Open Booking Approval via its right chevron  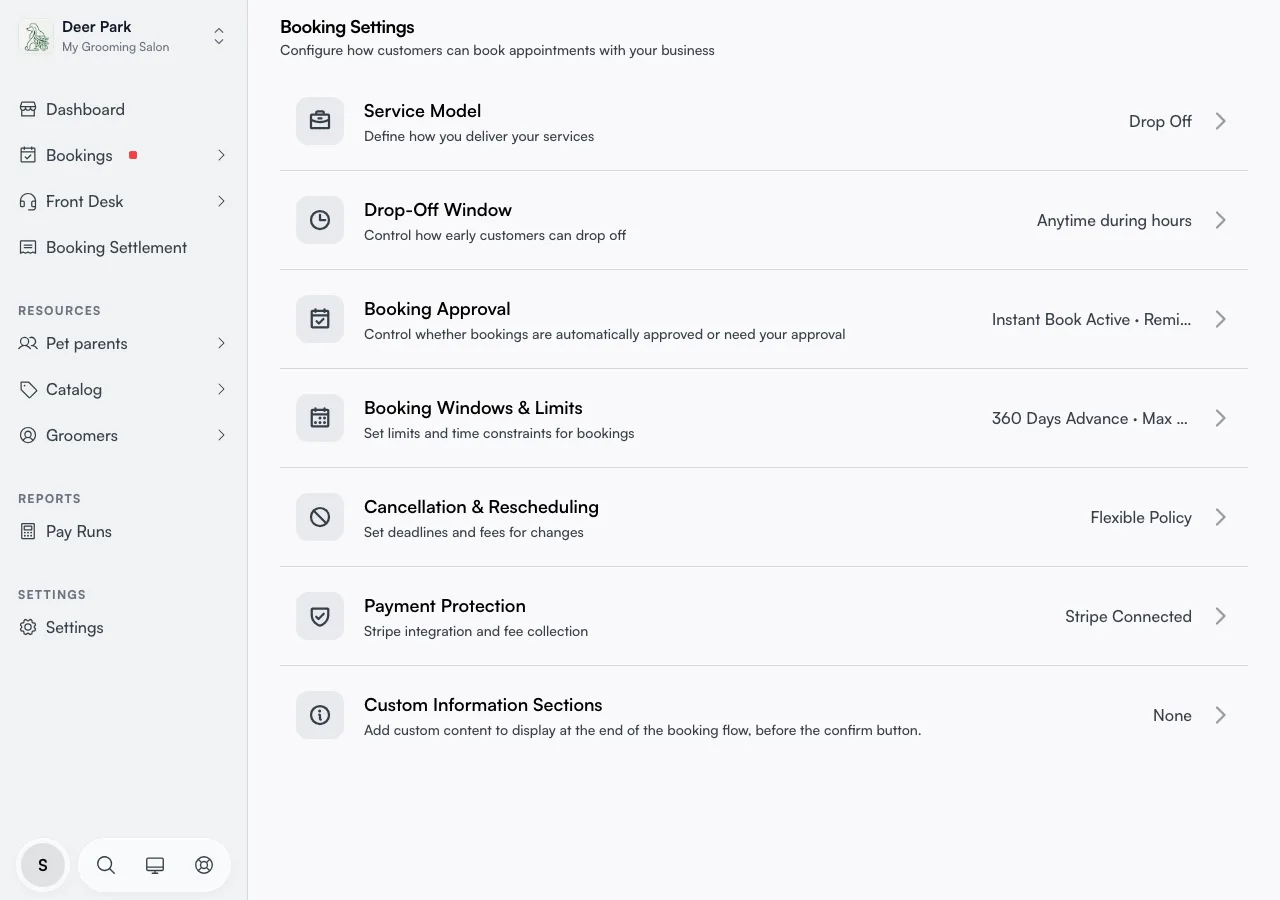click(1220, 319)
